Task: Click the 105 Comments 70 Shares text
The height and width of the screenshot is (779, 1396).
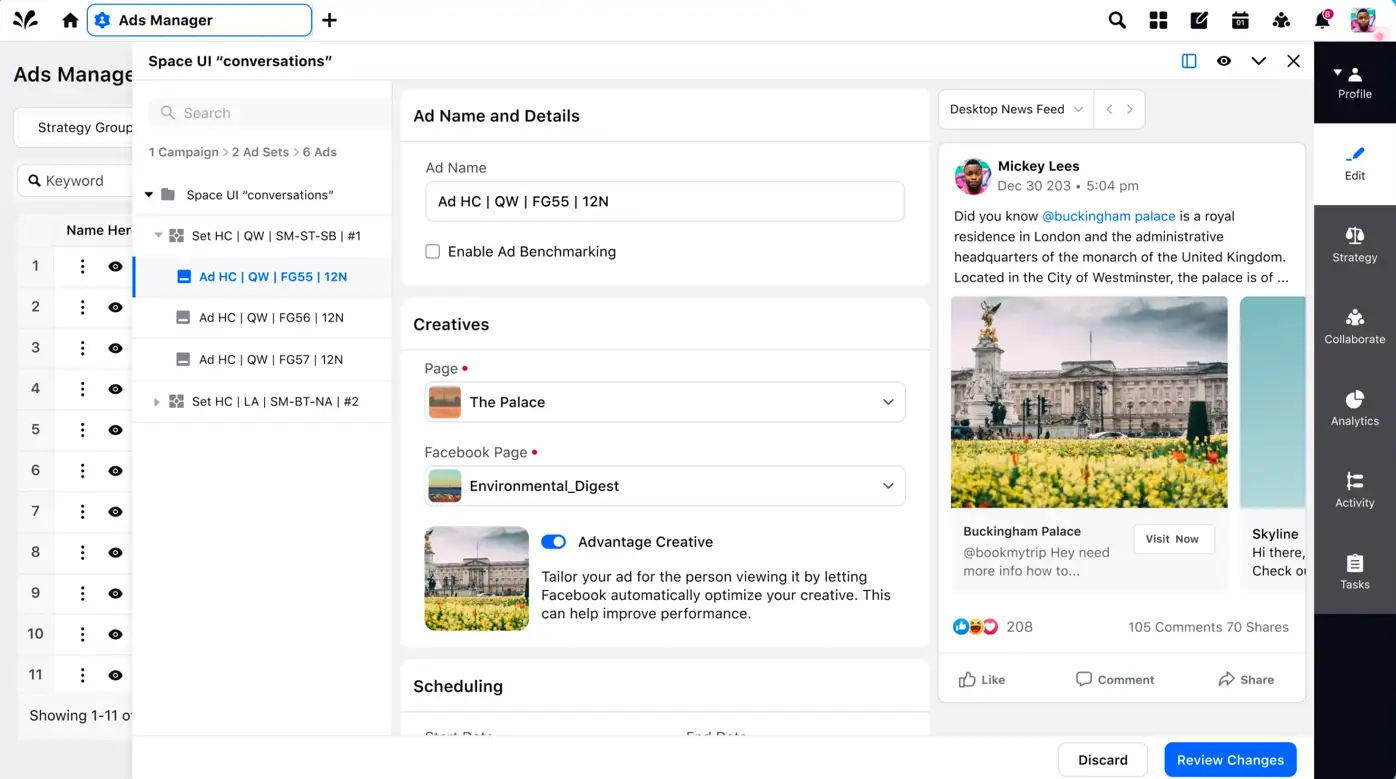Action: [x=1208, y=627]
